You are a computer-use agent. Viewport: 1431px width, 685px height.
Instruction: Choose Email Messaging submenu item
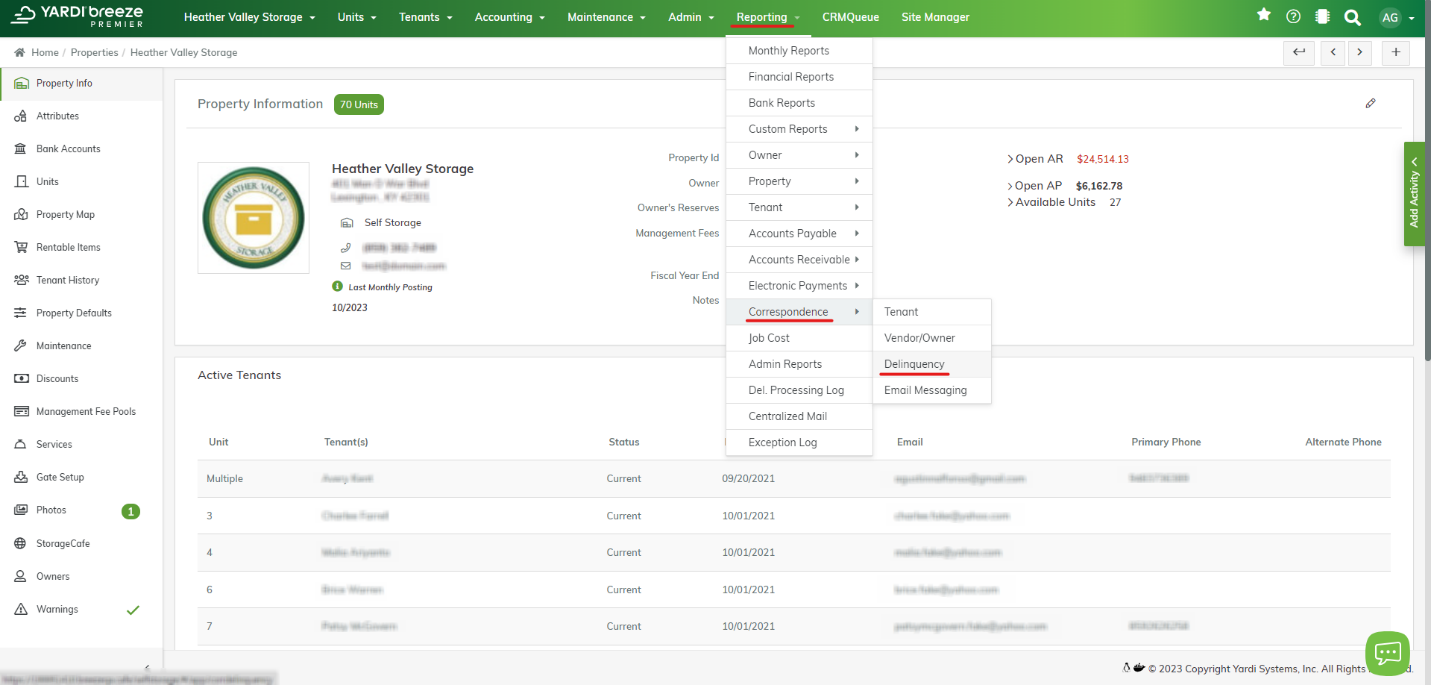pyautogui.click(x=925, y=390)
